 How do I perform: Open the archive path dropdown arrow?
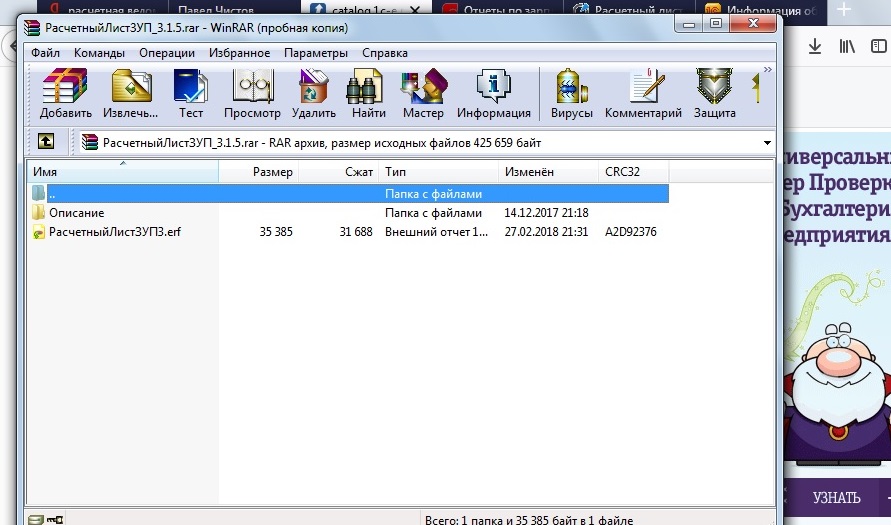click(x=767, y=143)
